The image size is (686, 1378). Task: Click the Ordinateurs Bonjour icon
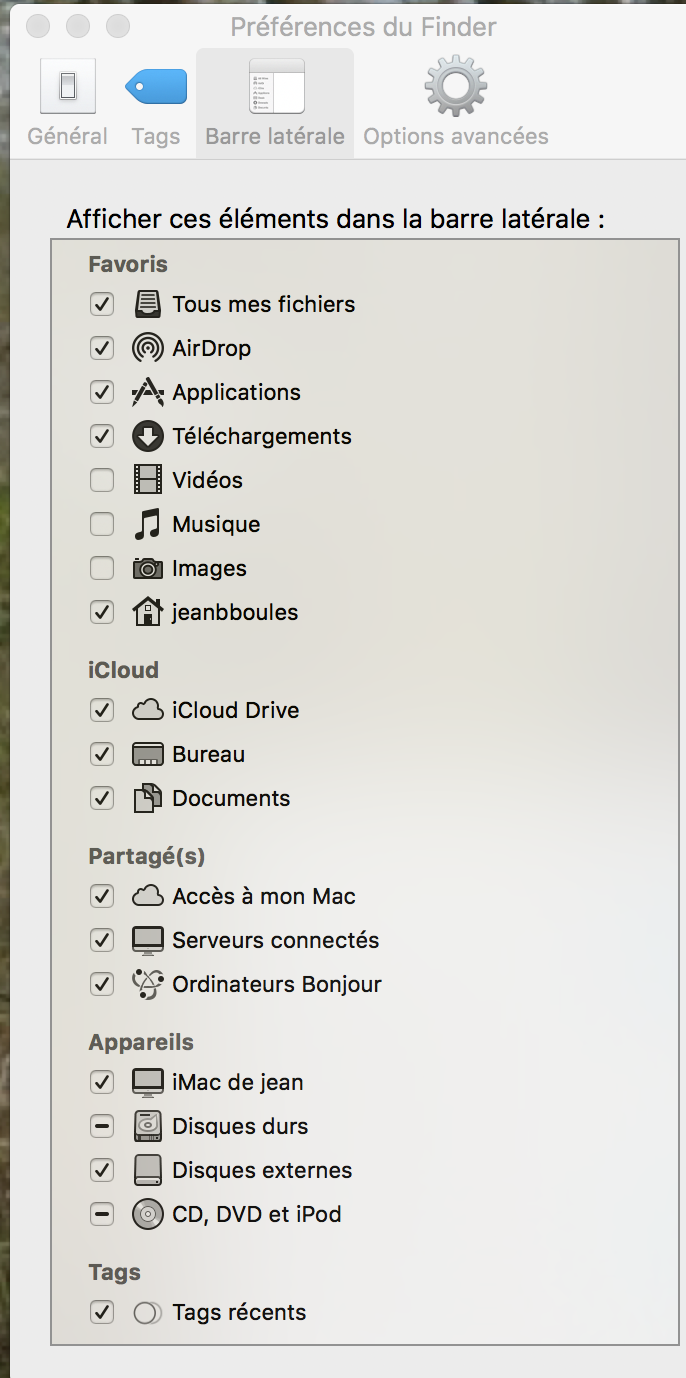(x=148, y=984)
